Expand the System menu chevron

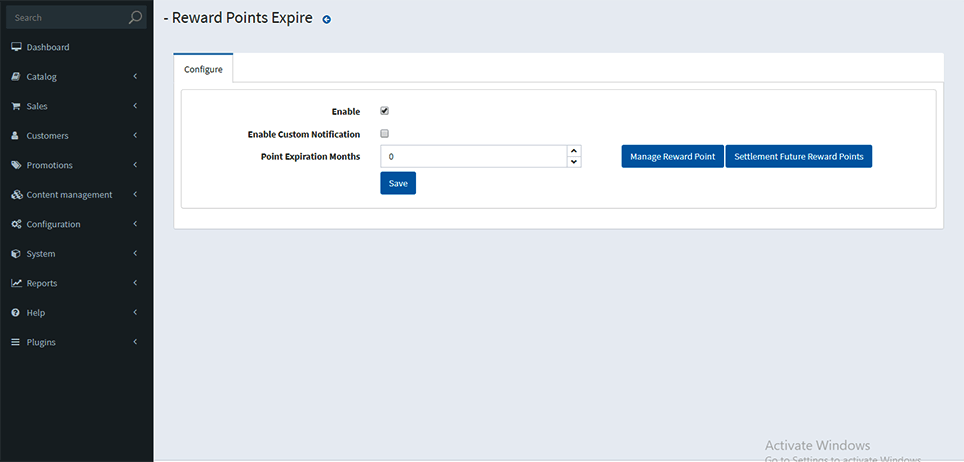[x=135, y=254]
